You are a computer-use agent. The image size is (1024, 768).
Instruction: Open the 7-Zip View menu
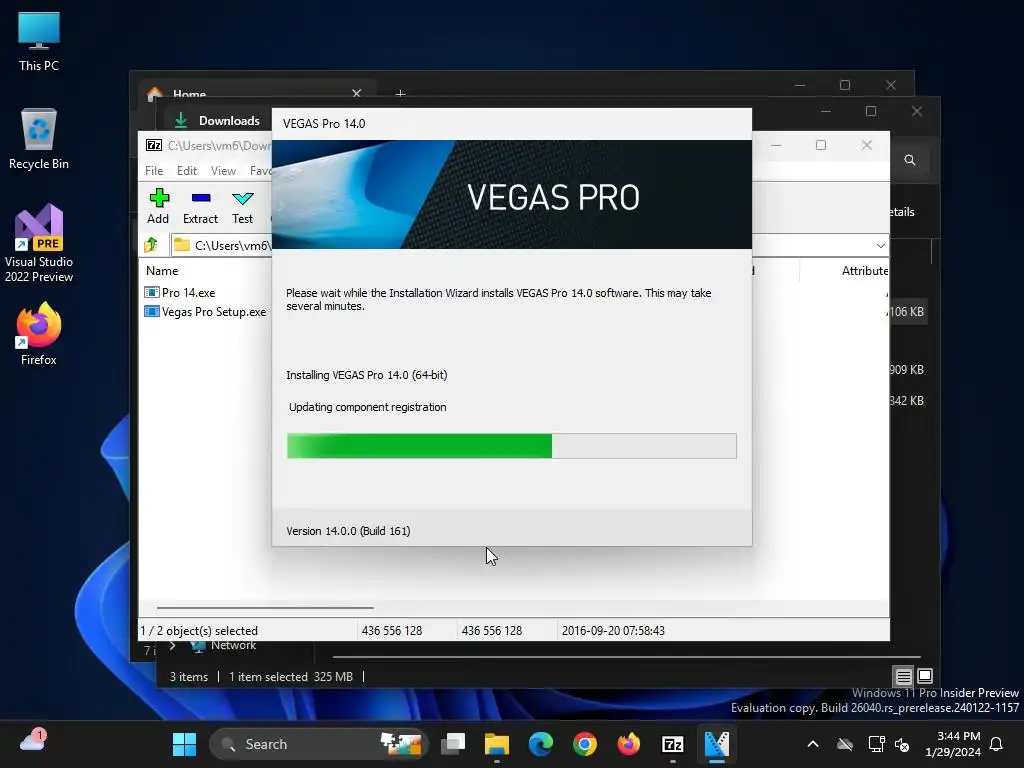tap(223, 170)
